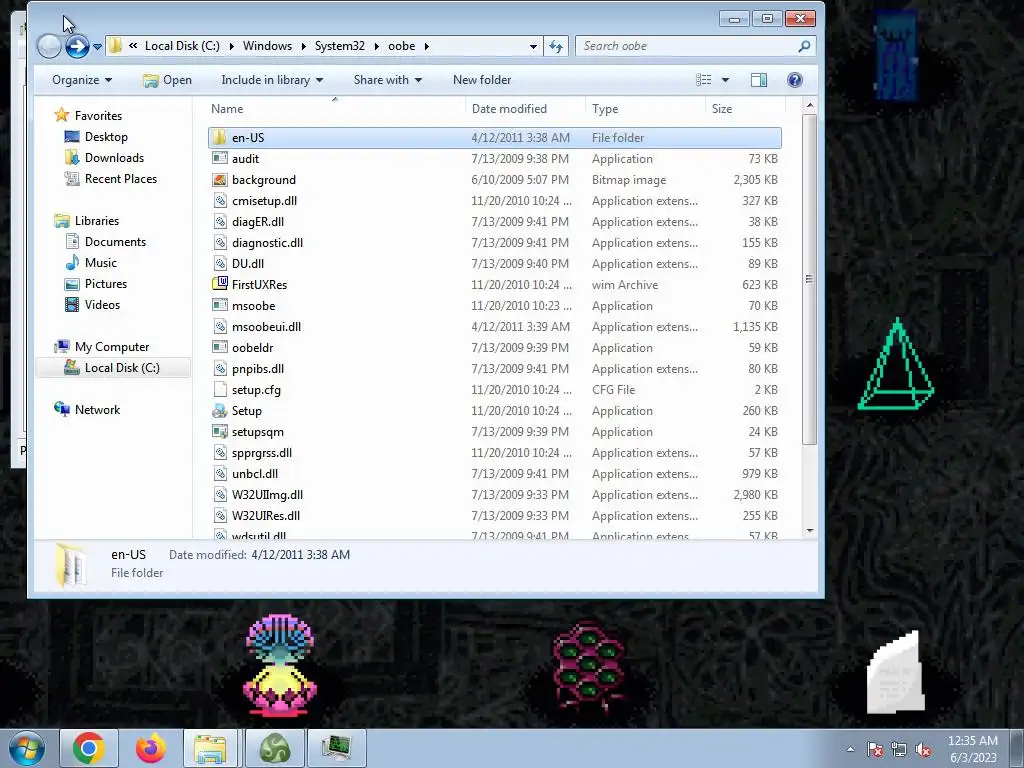Click the Help question mark icon
Screen dimensions: 1024x768
(795, 80)
